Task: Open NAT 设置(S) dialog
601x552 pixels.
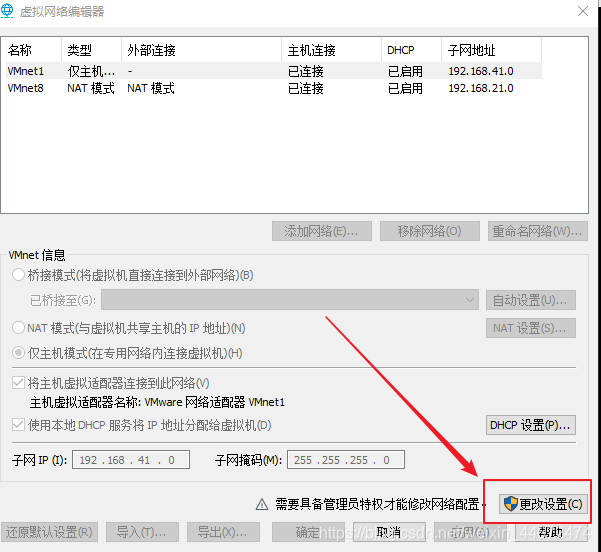Action: click(531, 328)
